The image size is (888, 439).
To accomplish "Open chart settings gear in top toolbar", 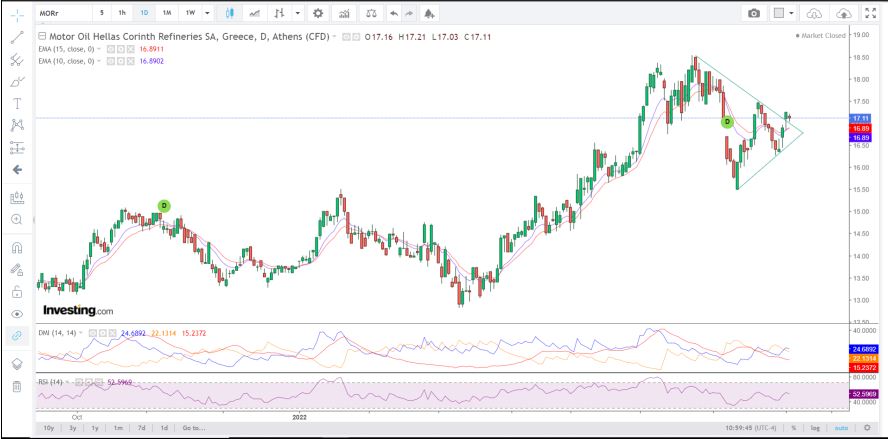I will click(x=318, y=14).
